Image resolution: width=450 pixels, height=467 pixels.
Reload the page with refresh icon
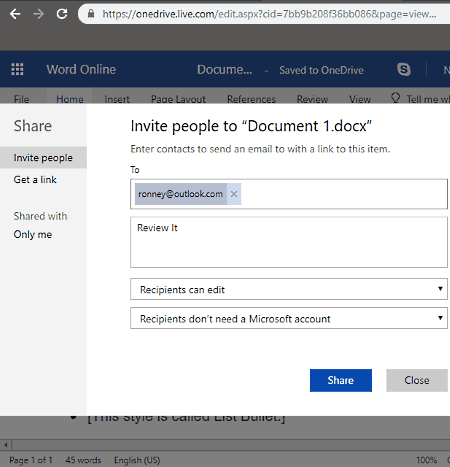click(62, 14)
